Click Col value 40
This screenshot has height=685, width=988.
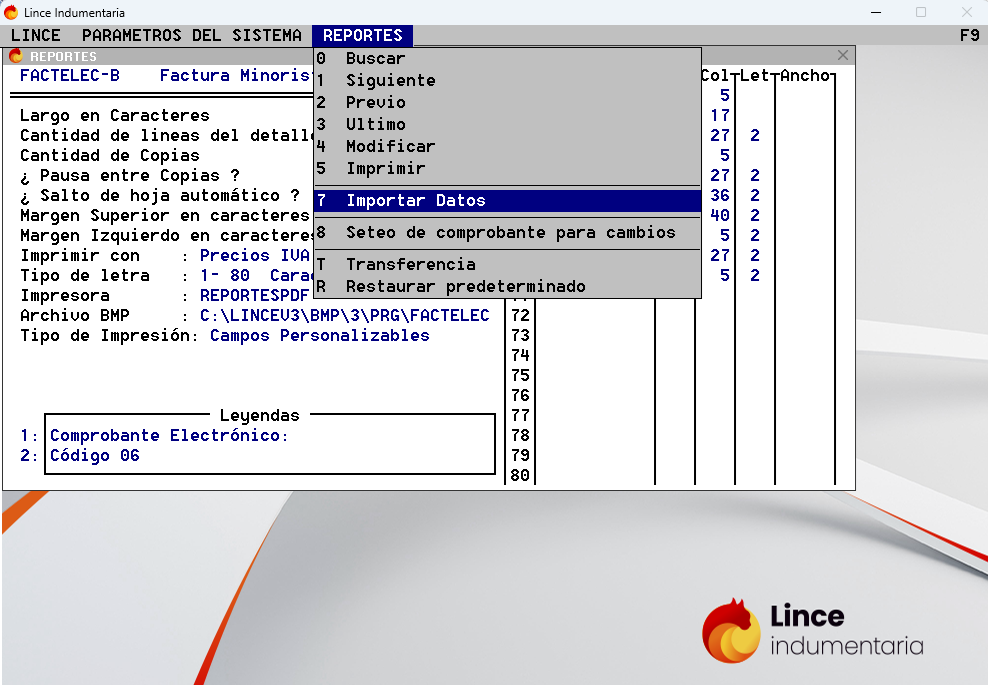pos(720,216)
